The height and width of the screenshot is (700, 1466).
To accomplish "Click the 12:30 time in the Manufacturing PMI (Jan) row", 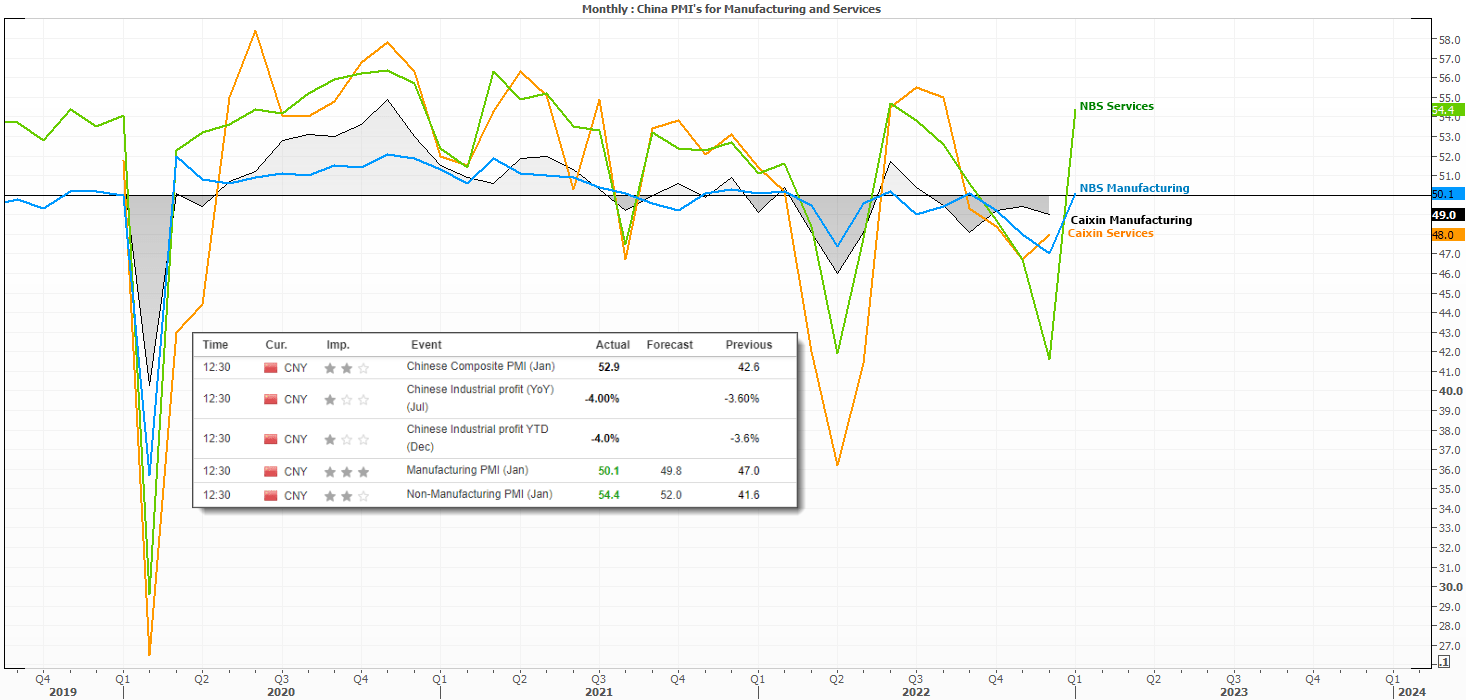I will (x=217, y=471).
